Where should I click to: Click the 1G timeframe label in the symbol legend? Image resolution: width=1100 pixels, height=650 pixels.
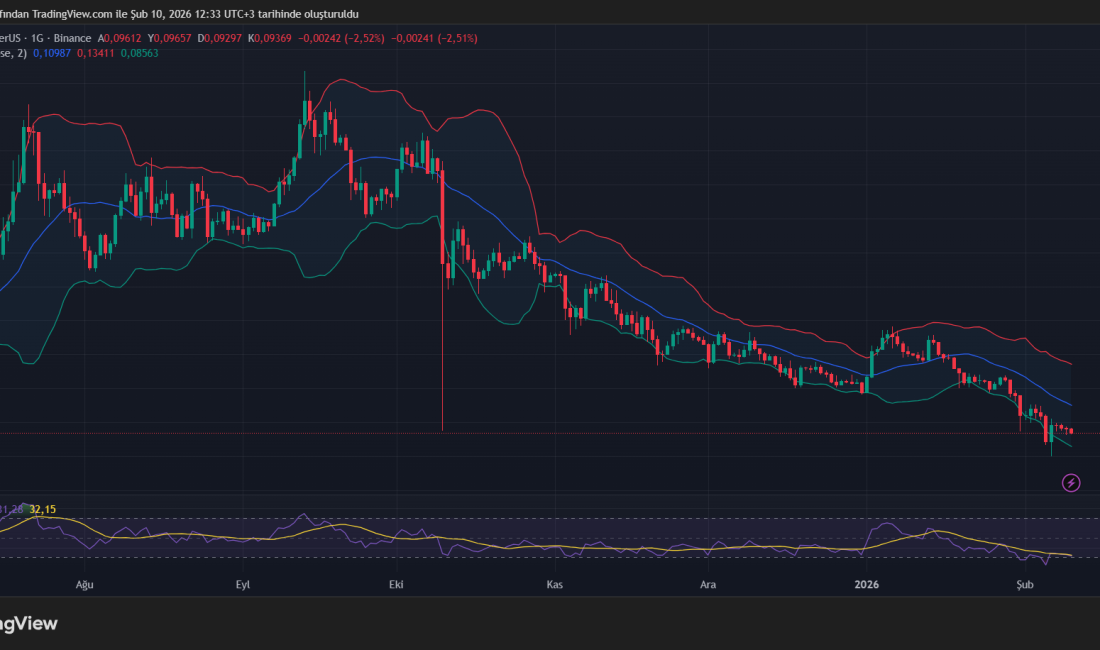click(34, 37)
